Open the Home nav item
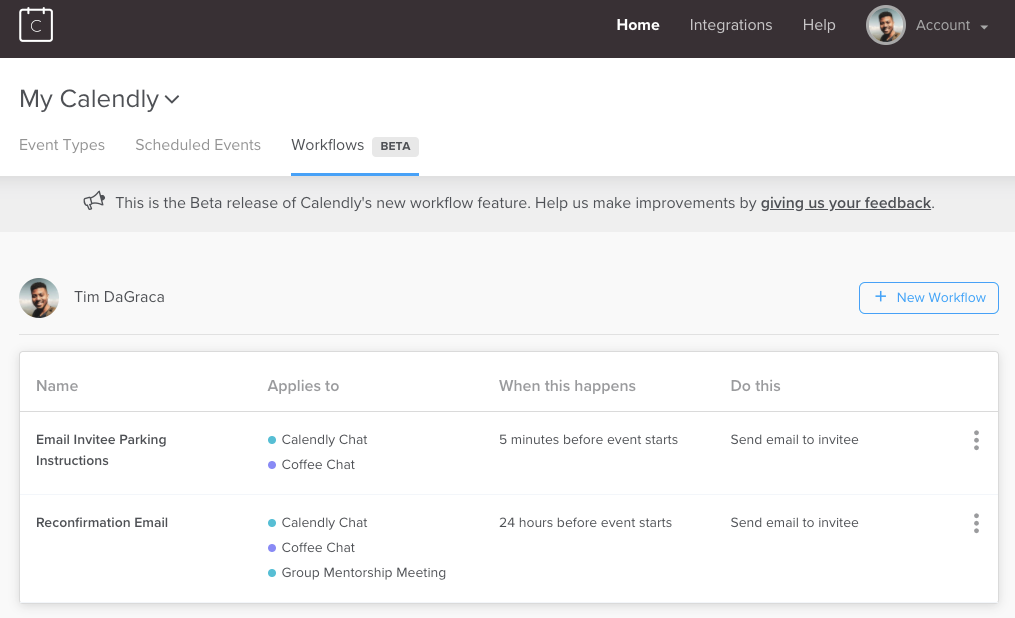1015x618 pixels. pyautogui.click(x=638, y=25)
